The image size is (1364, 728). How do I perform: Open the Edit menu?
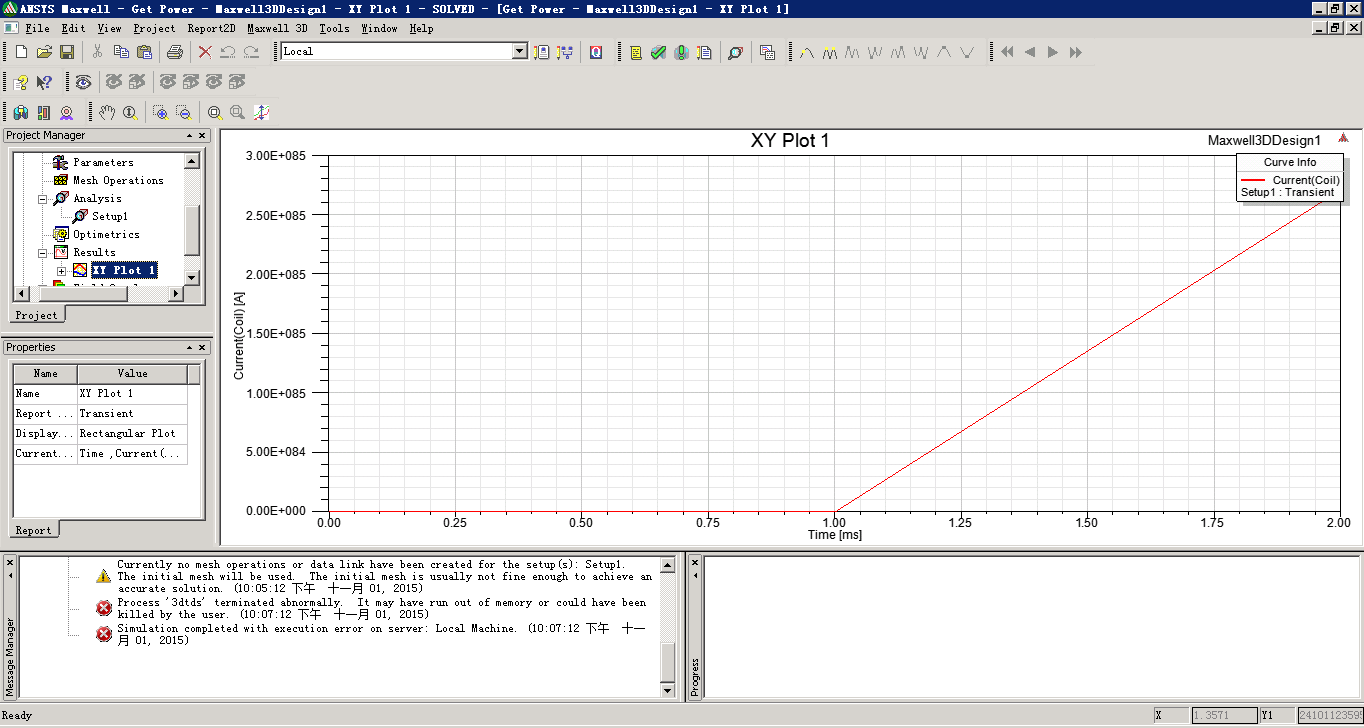point(73,28)
